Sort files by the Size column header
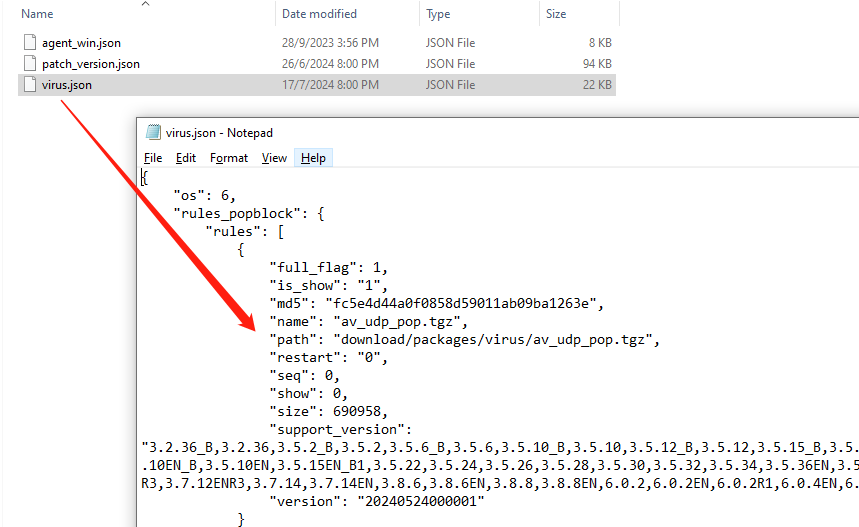 556,14
